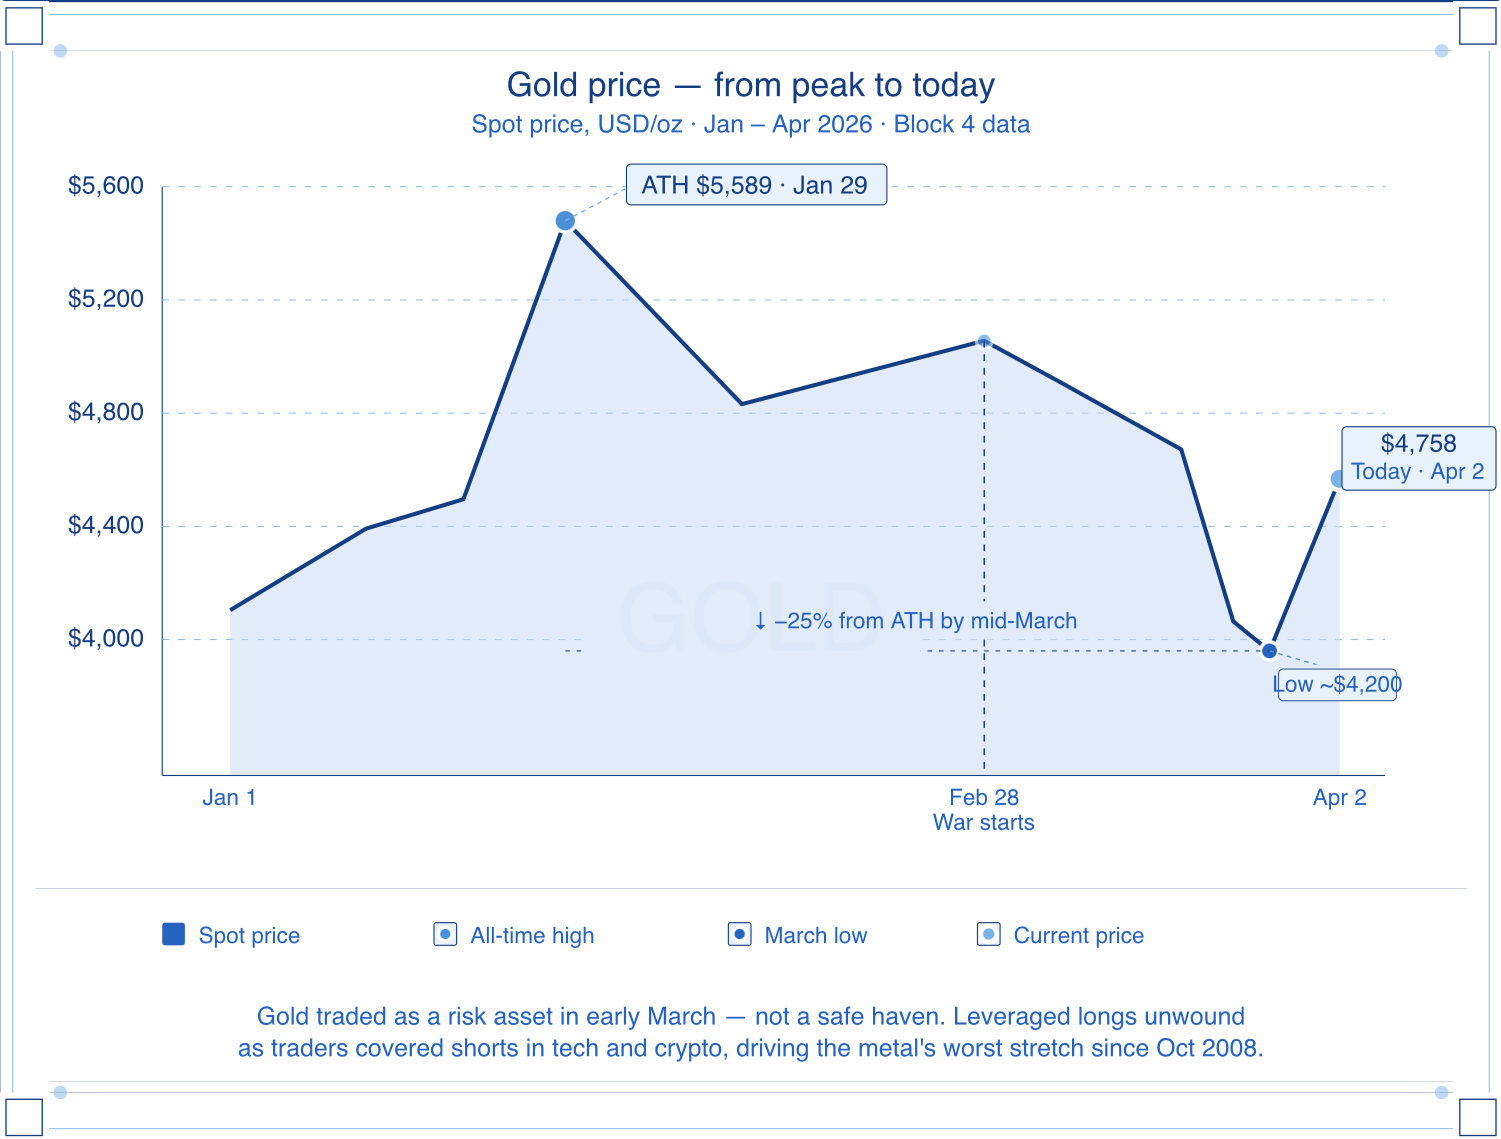
Task: Click the Feb 28 War starts axis label
Action: [983, 809]
